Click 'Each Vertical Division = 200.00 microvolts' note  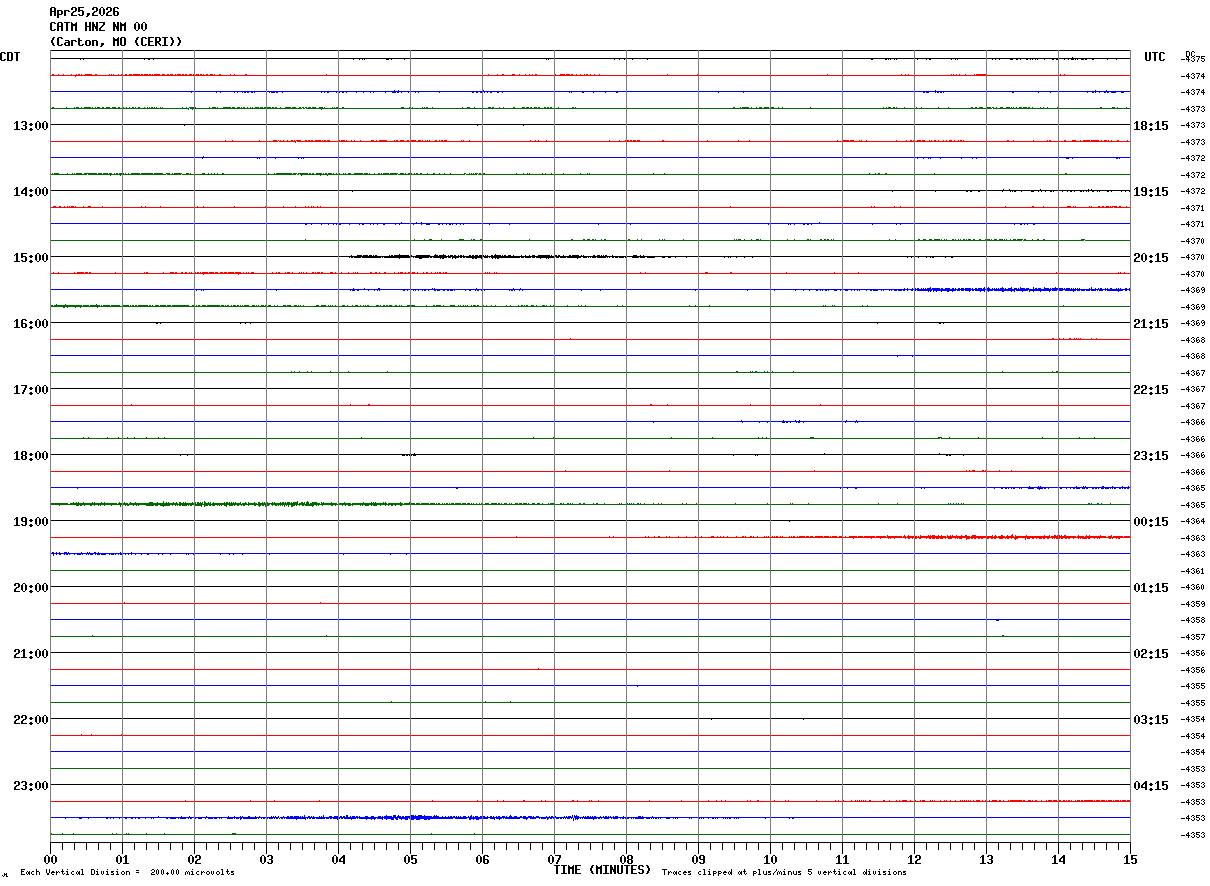127,872
